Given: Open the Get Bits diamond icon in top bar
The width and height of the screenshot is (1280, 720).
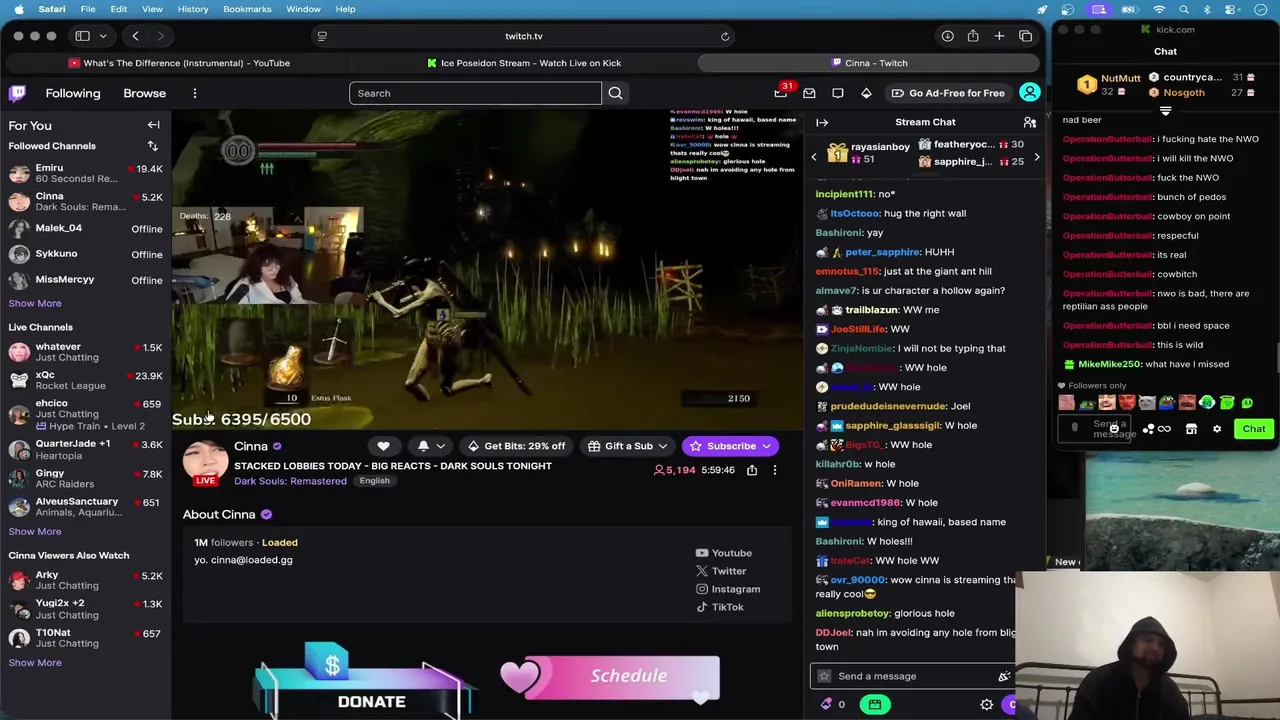Looking at the screenshot, I should click(866, 93).
